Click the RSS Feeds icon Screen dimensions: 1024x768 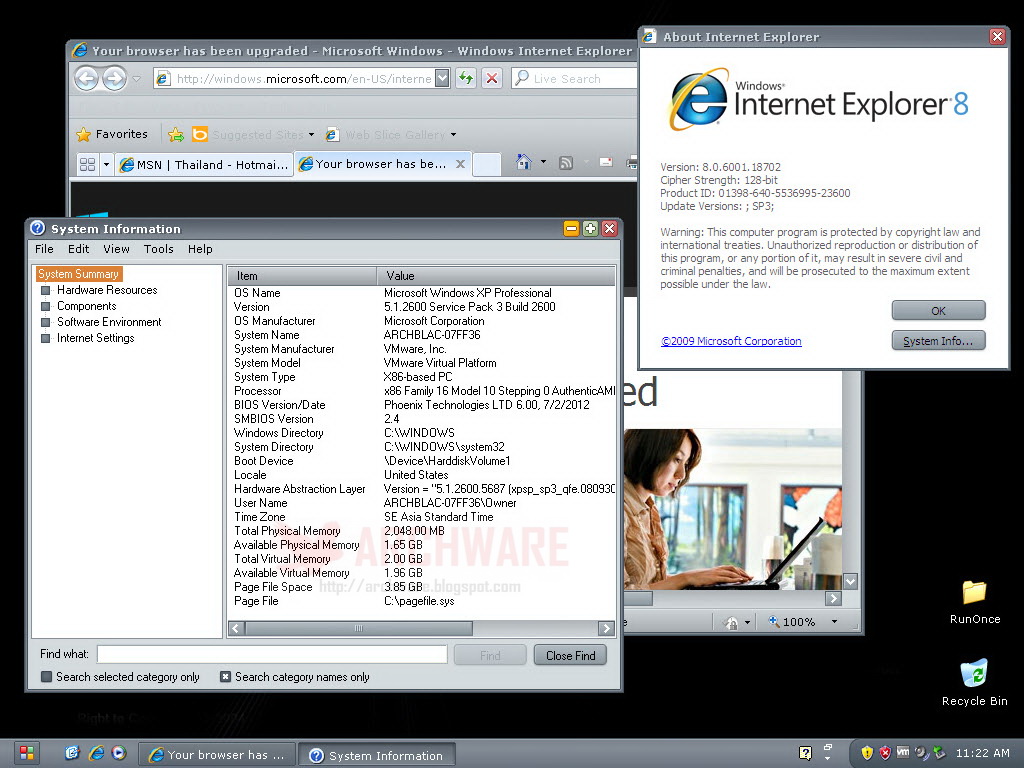566,163
